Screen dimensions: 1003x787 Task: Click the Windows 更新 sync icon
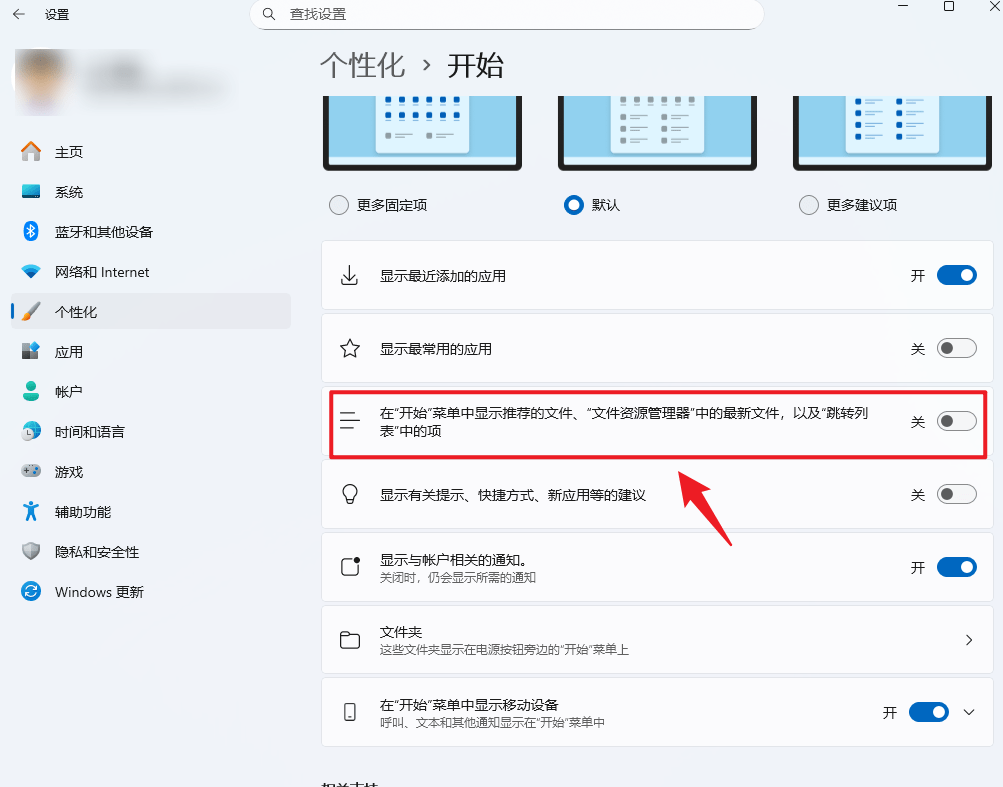click(31, 592)
